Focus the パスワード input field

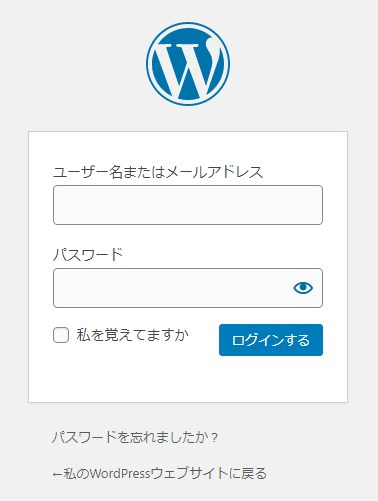click(x=188, y=288)
